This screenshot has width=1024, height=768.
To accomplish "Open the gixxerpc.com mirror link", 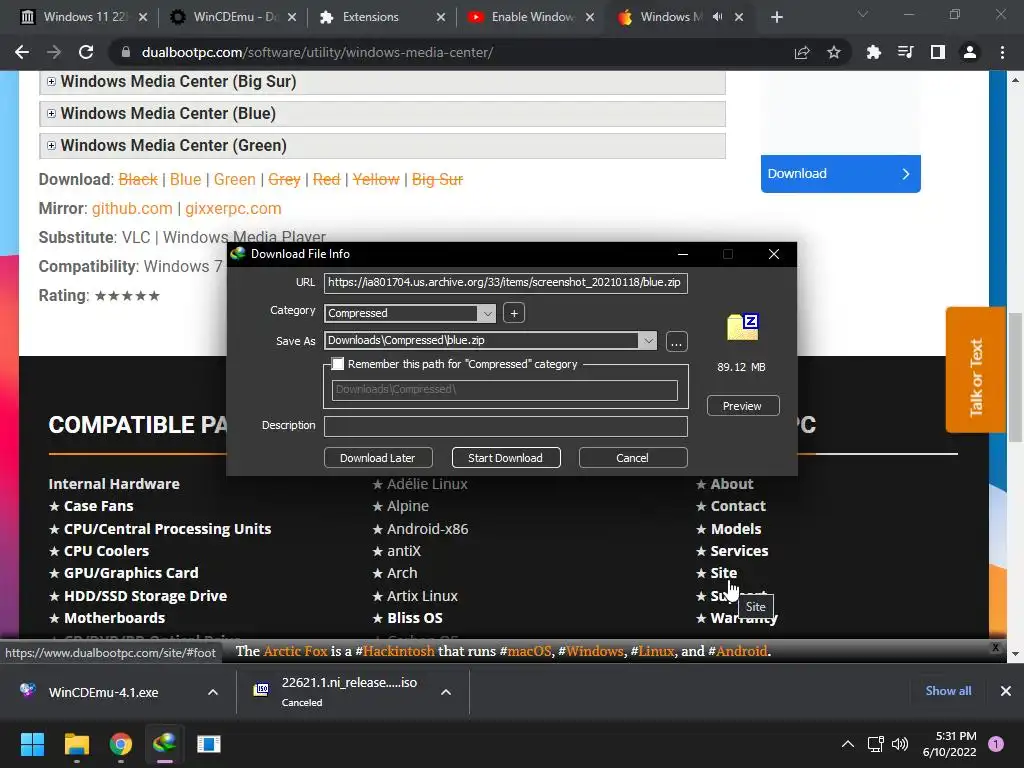I will 233,208.
